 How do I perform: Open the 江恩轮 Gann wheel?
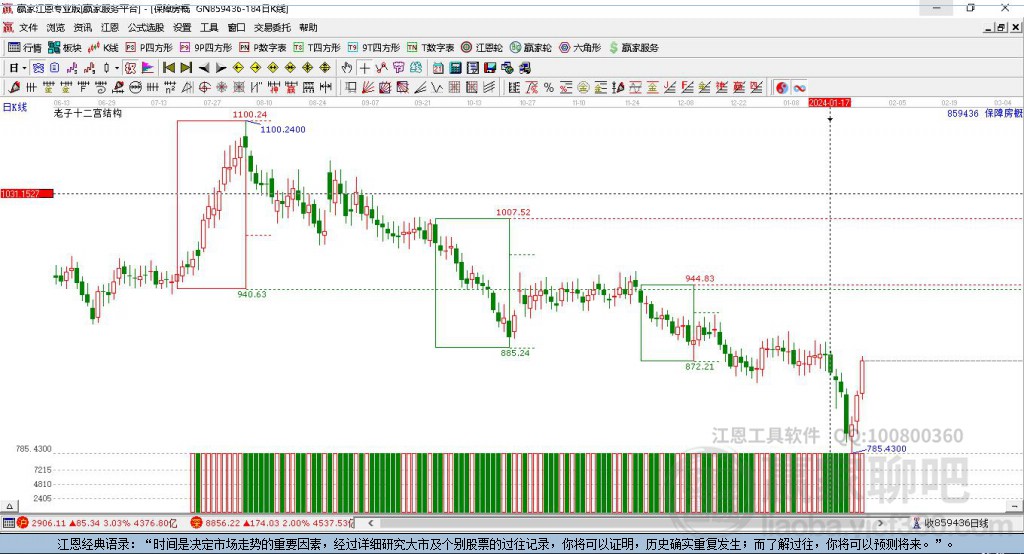point(482,48)
